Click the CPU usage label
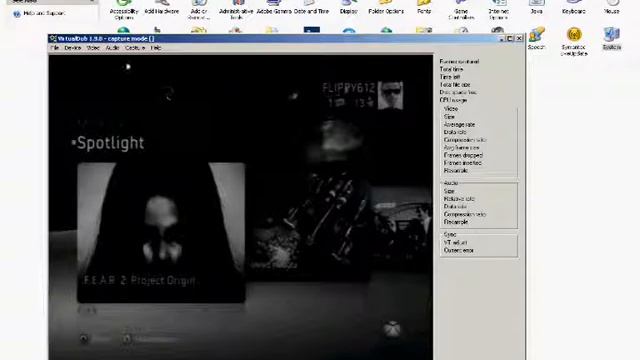The image size is (640, 360). pos(453,100)
